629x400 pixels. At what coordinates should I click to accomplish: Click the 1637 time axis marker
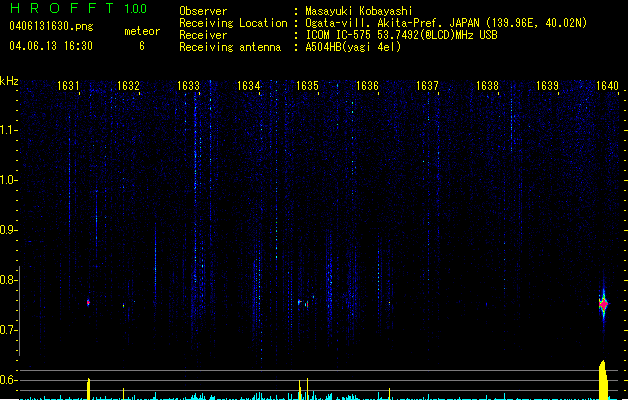pyautogui.click(x=427, y=86)
